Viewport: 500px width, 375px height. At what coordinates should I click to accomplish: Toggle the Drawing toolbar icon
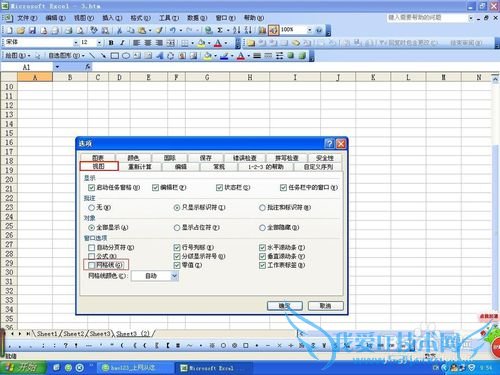273,30
